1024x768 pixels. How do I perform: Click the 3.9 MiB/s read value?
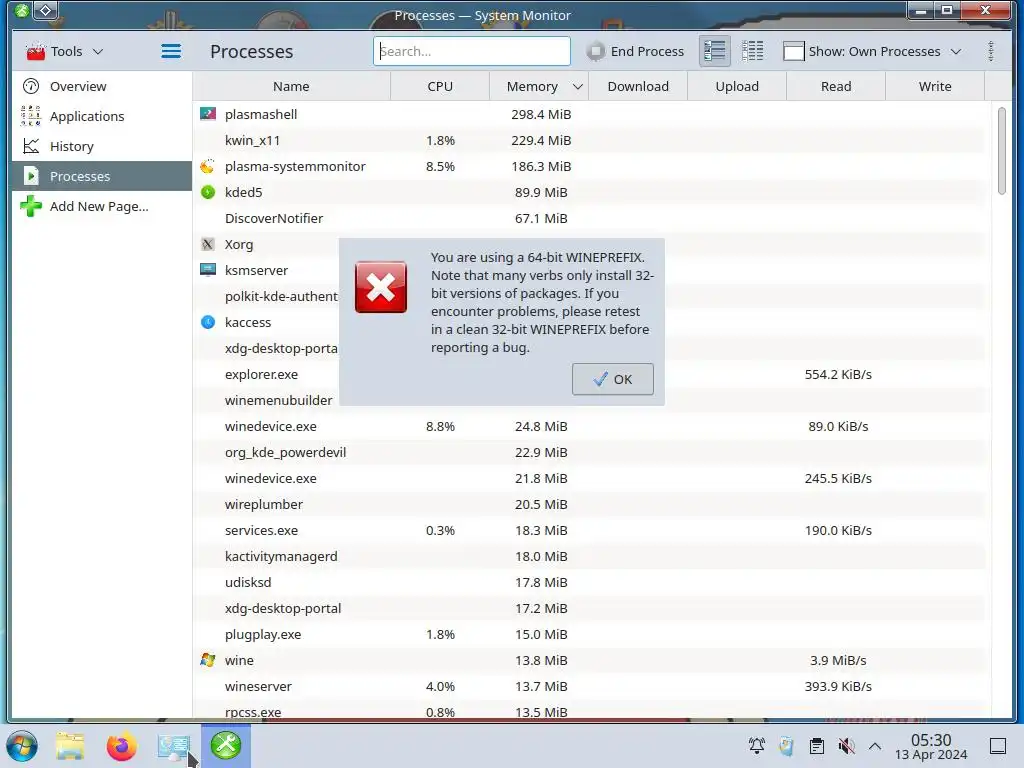838,660
